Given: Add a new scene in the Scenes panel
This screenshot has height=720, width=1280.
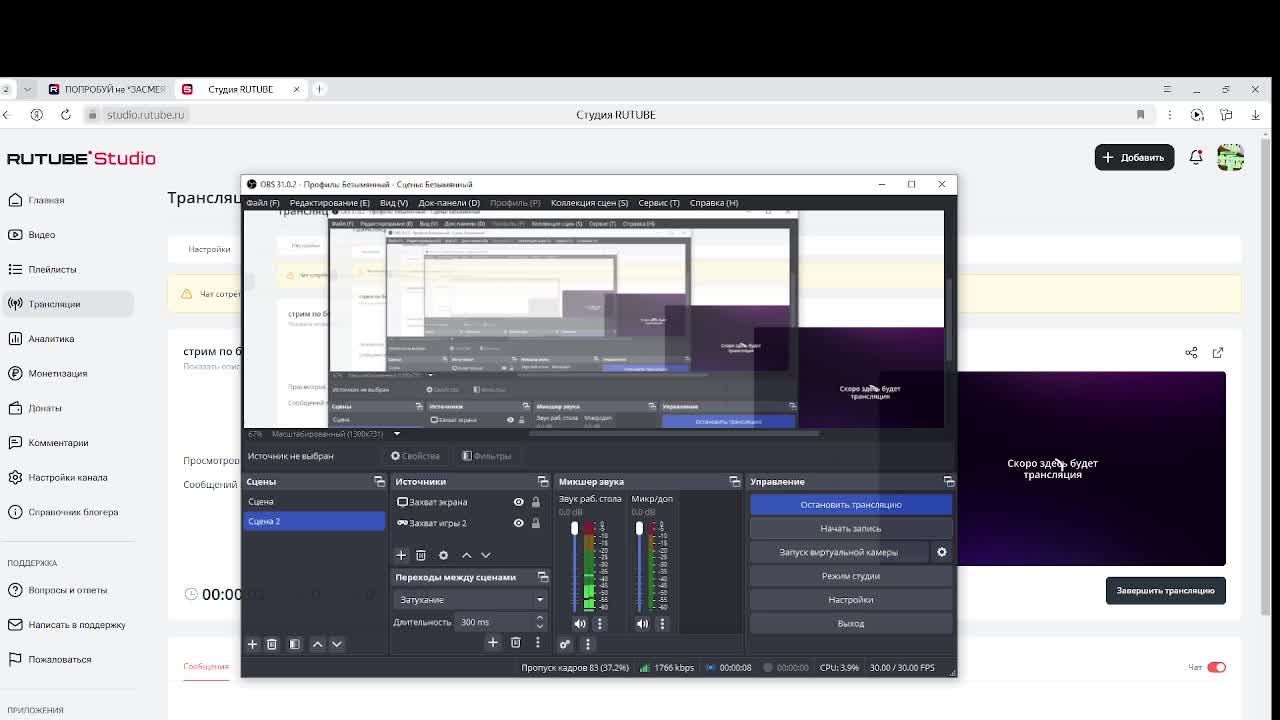Looking at the screenshot, I should click(252, 644).
